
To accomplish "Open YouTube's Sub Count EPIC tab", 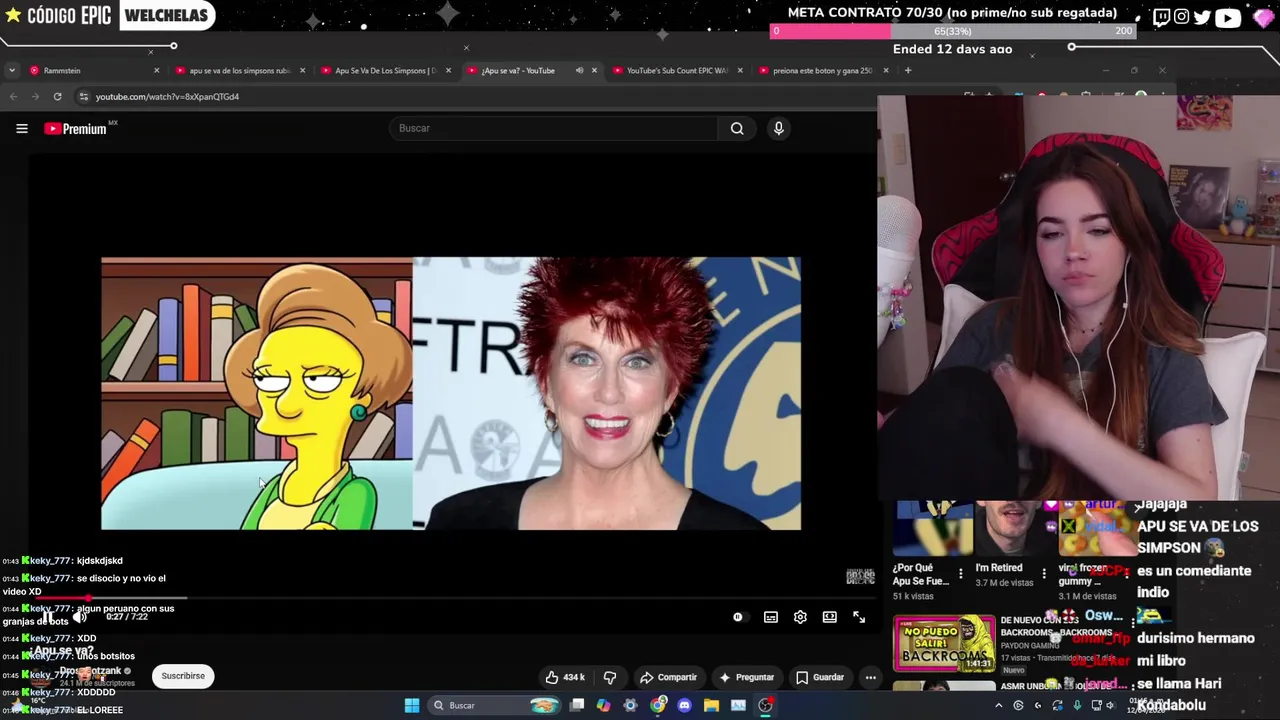I will (x=676, y=71).
